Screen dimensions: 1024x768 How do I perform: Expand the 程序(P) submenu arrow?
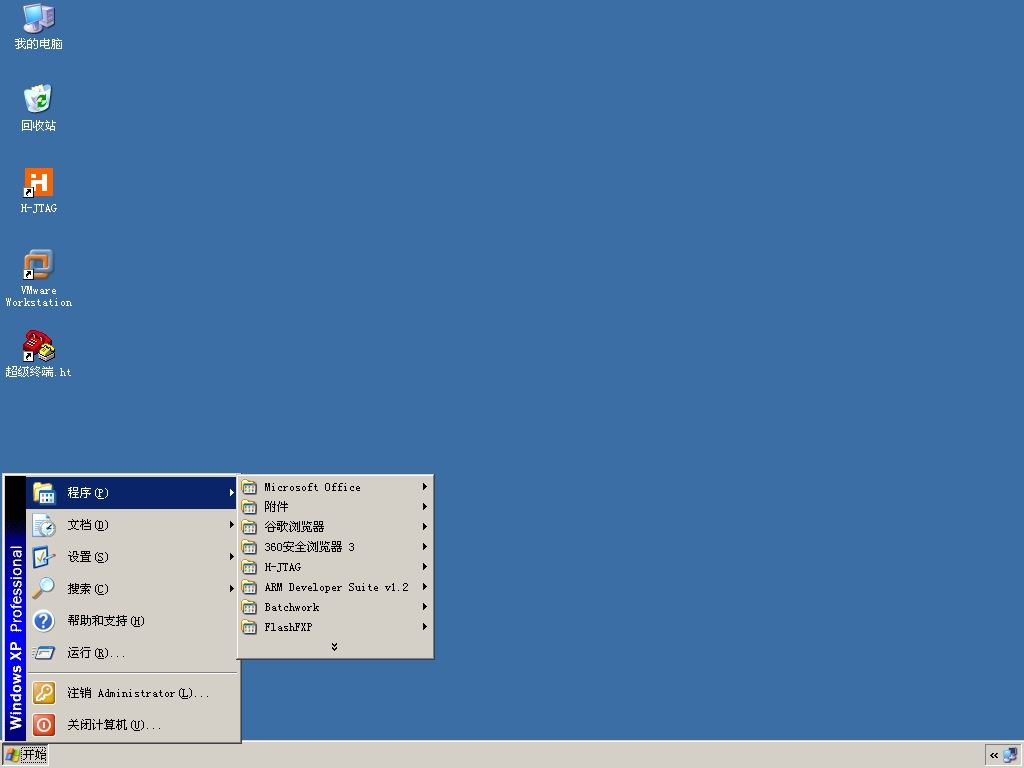coord(231,493)
